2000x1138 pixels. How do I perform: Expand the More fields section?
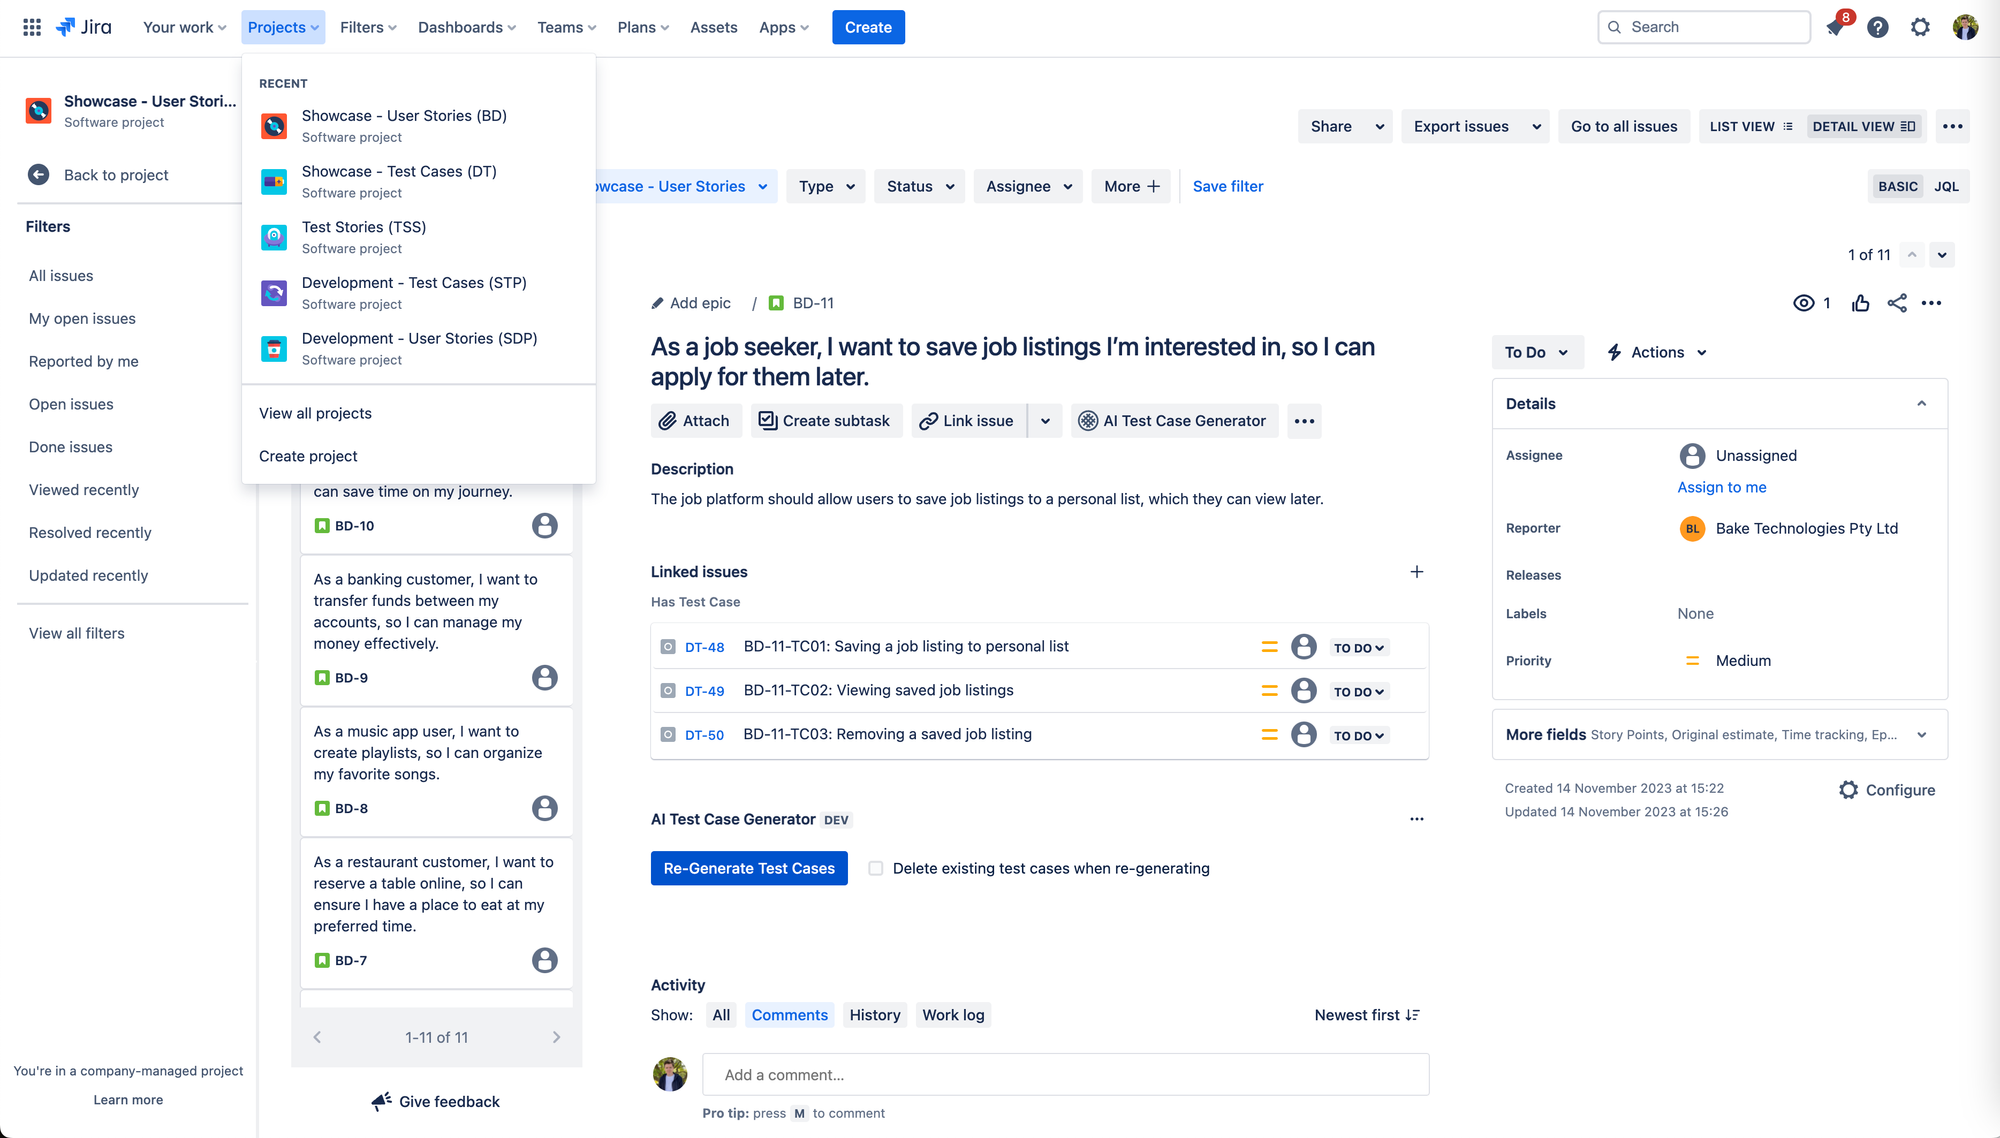pos(1921,735)
